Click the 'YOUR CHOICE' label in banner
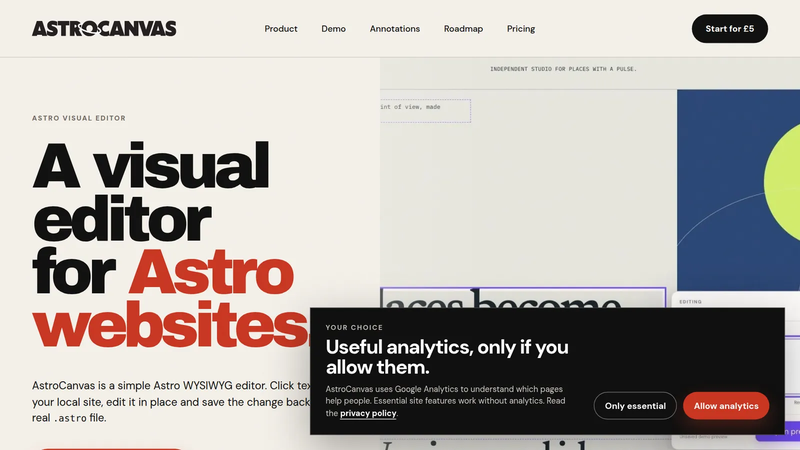800x450 pixels. [354, 328]
